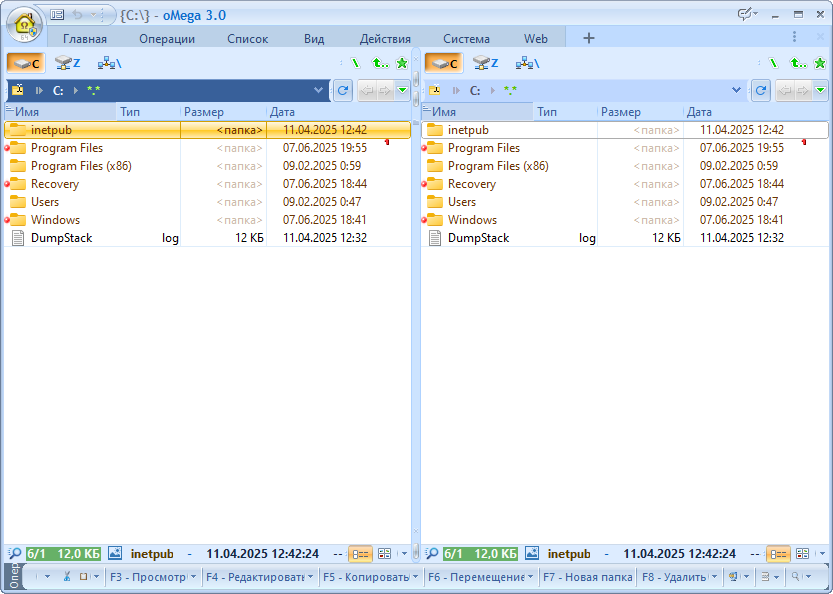Click search magnifier in right status bar

pyautogui.click(x=432, y=554)
